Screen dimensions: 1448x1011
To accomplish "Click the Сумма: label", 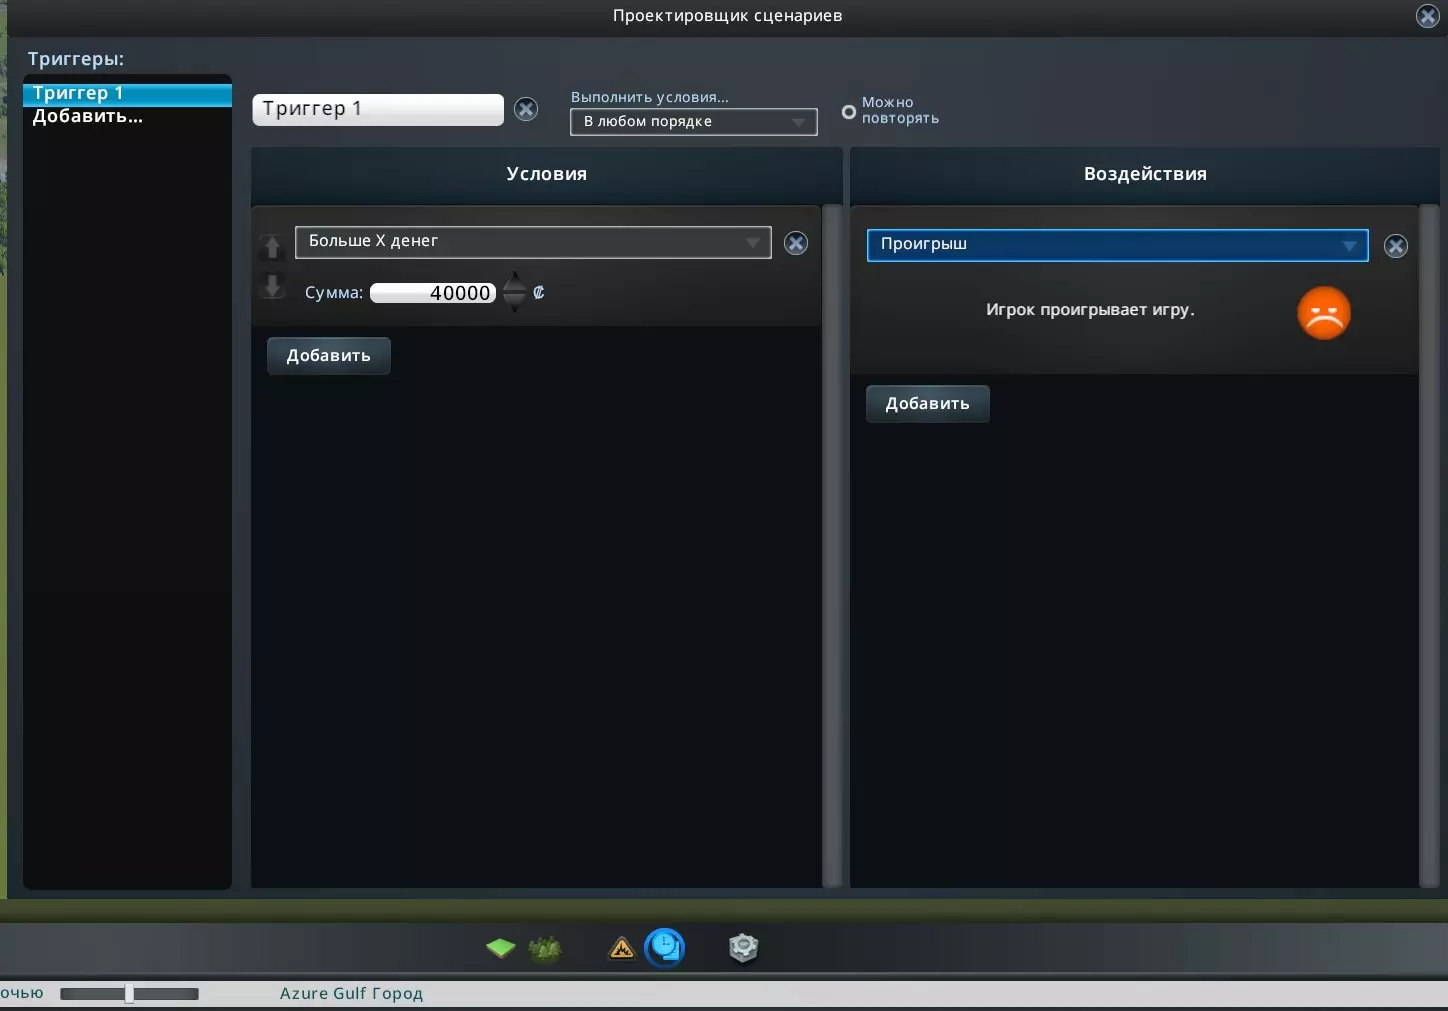I will coord(334,293).
